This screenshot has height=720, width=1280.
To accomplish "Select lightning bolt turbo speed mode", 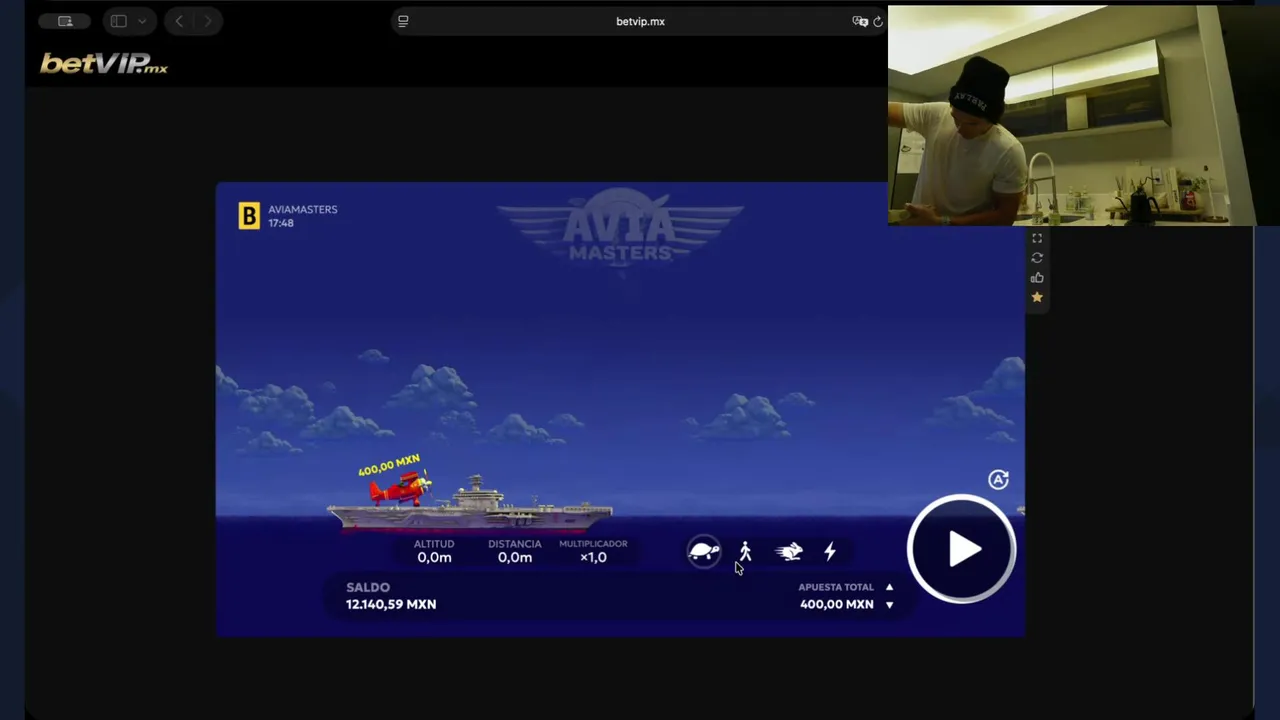I will point(830,551).
